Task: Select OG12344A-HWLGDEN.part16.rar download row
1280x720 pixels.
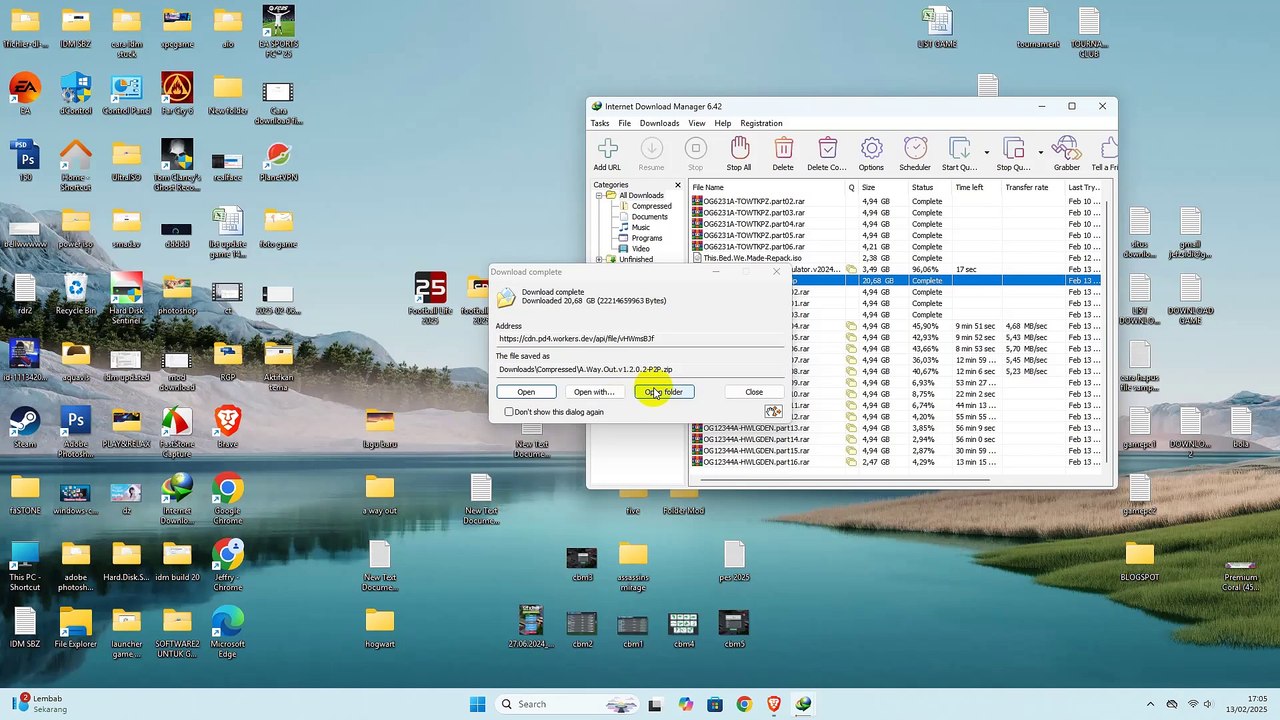Action: (896, 462)
